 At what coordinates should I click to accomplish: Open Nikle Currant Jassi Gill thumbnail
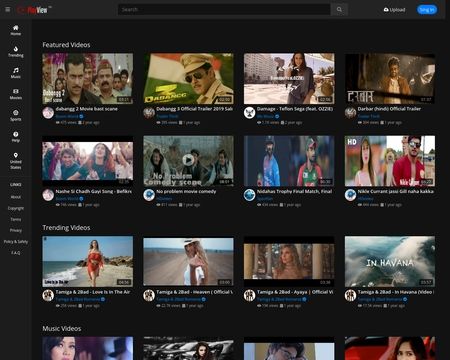390,161
